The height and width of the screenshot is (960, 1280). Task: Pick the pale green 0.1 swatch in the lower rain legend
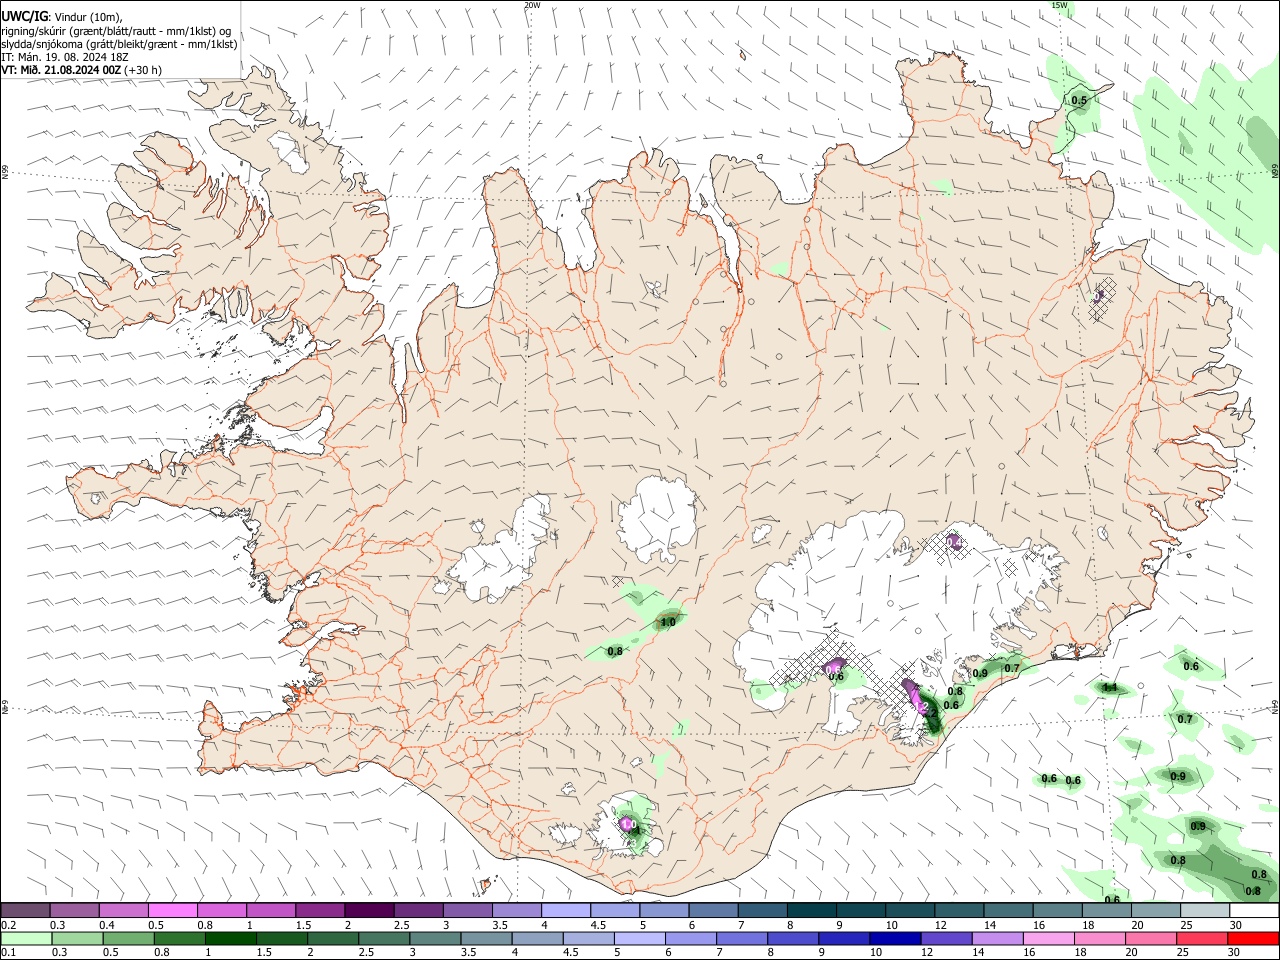click(x=26, y=939)
